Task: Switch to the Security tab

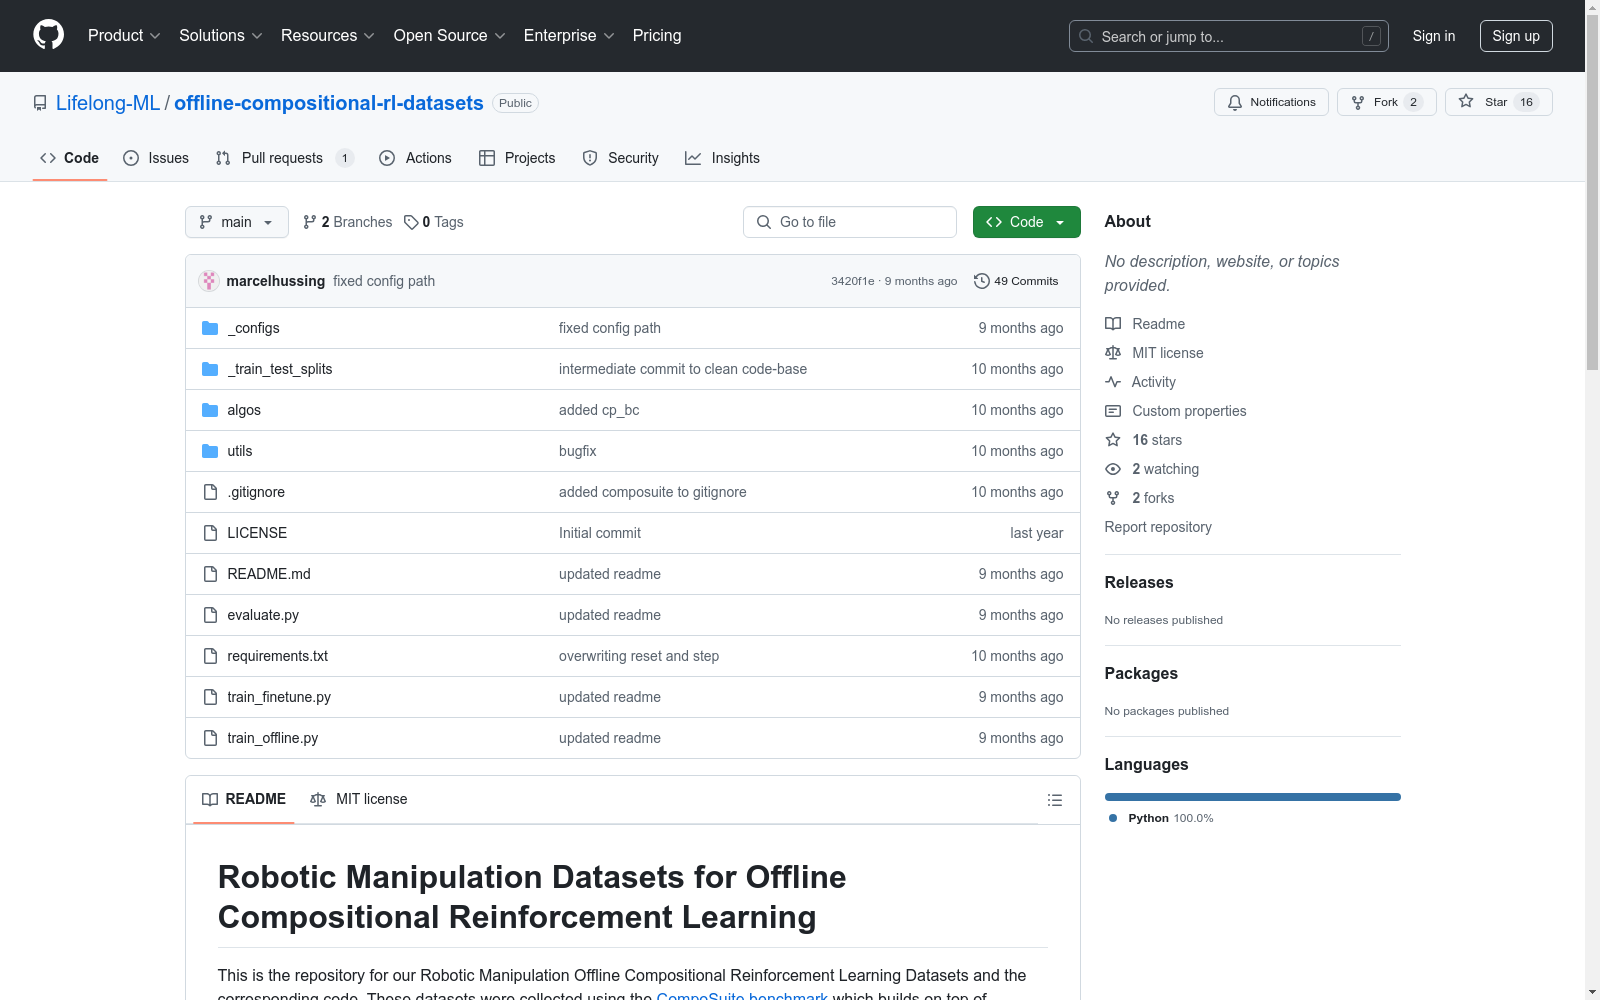Action: 621,158
